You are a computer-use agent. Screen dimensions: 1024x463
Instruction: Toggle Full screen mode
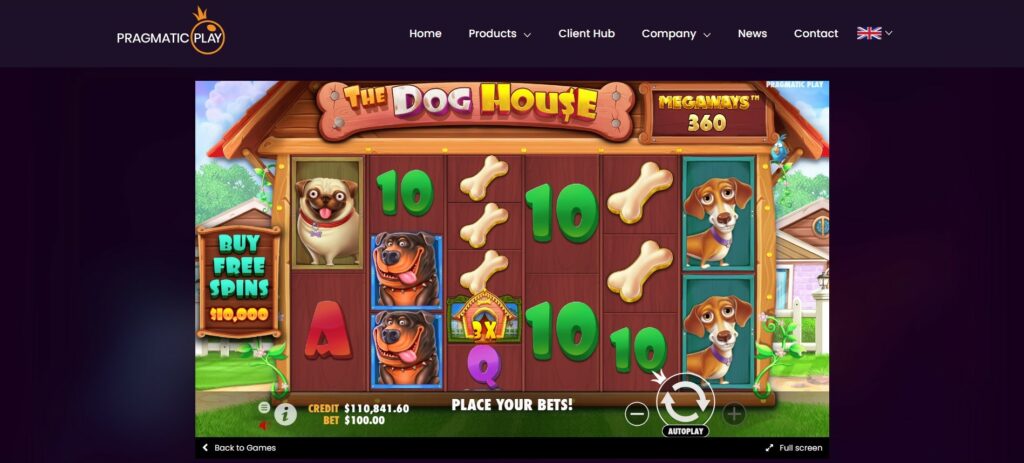793,448
